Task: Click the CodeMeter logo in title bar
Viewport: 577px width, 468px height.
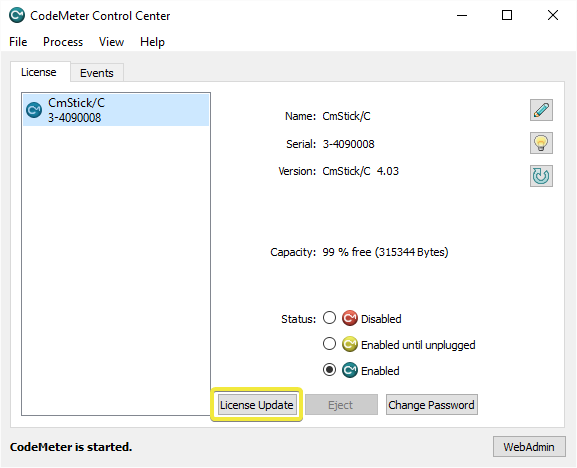Action: 17,15
